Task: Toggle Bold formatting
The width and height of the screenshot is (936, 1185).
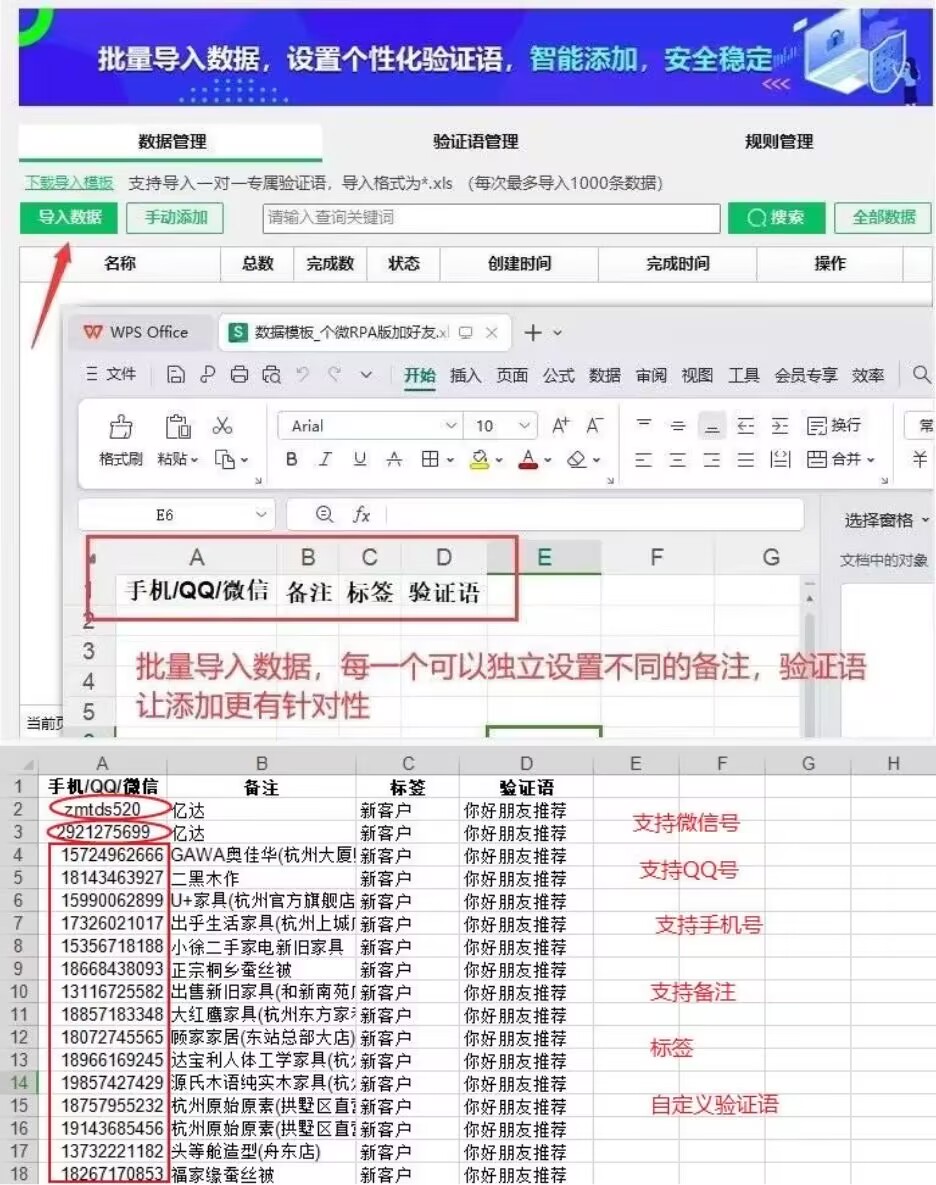Action: 292,459
